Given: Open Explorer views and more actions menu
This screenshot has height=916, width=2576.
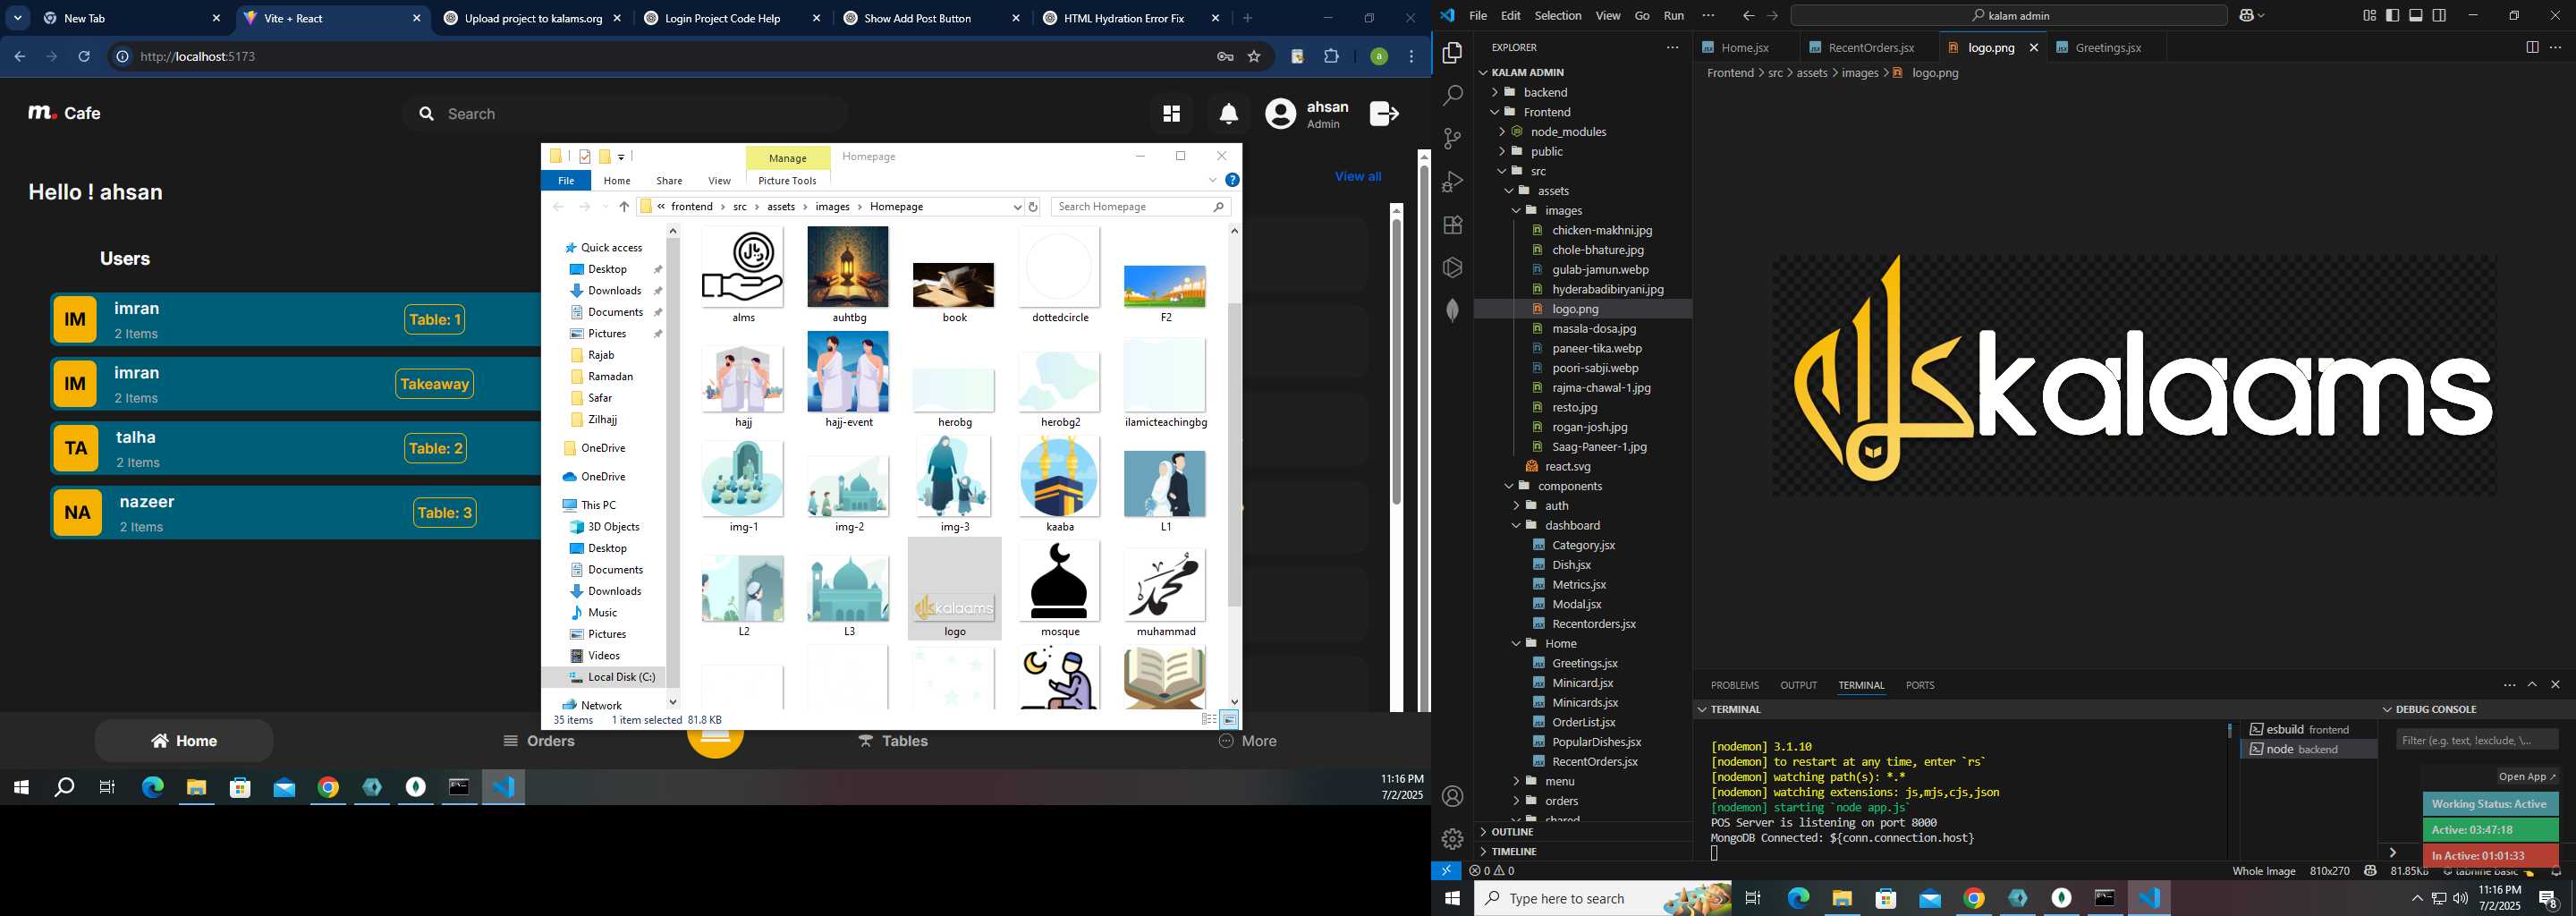Looking at the screenshot, I should coord(1672,48).
